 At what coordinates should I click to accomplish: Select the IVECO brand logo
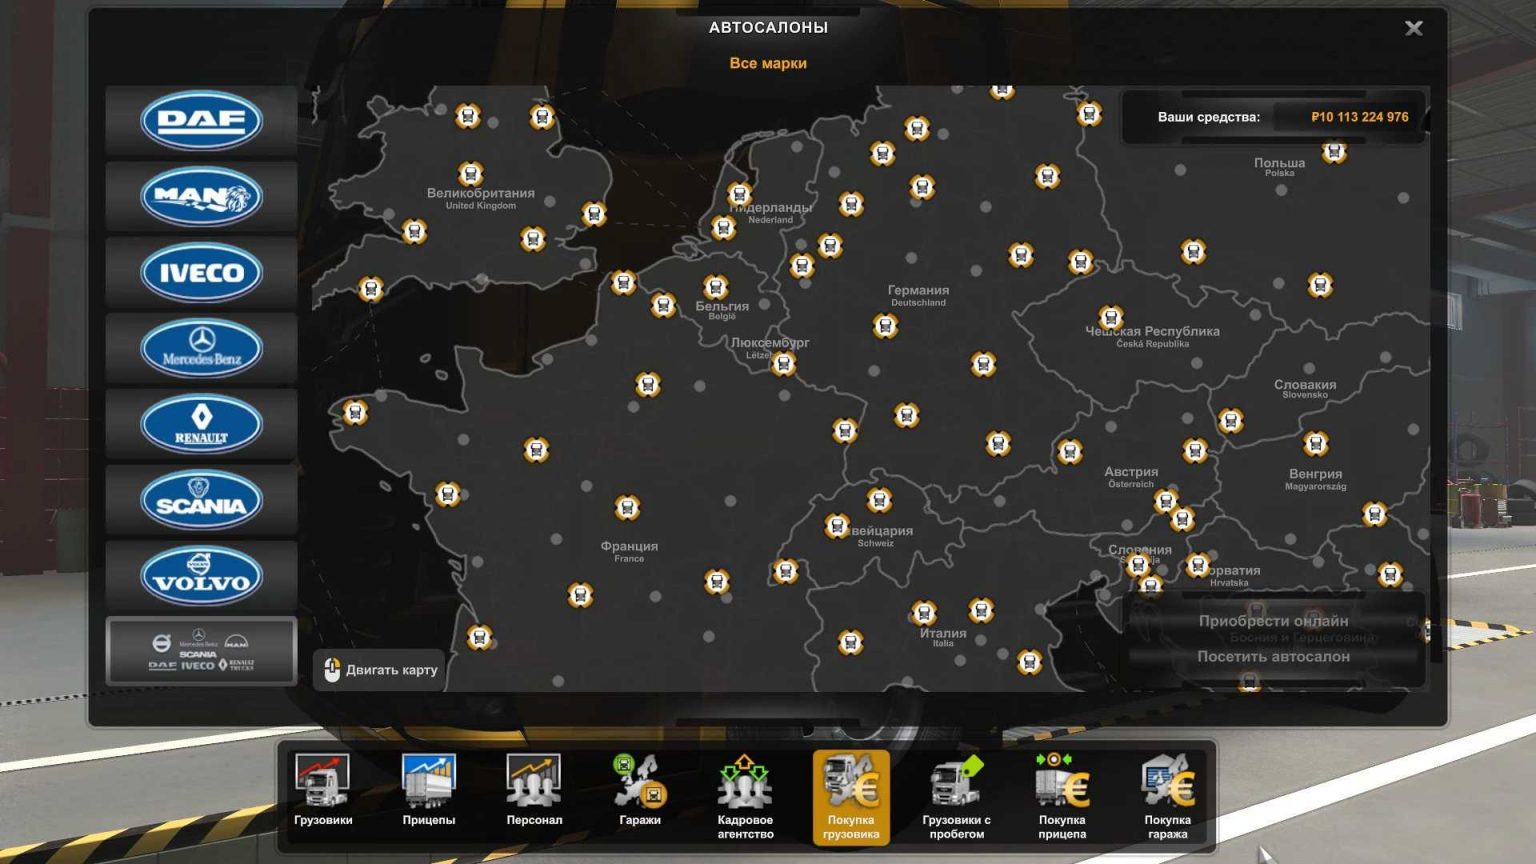pos(199,272)
